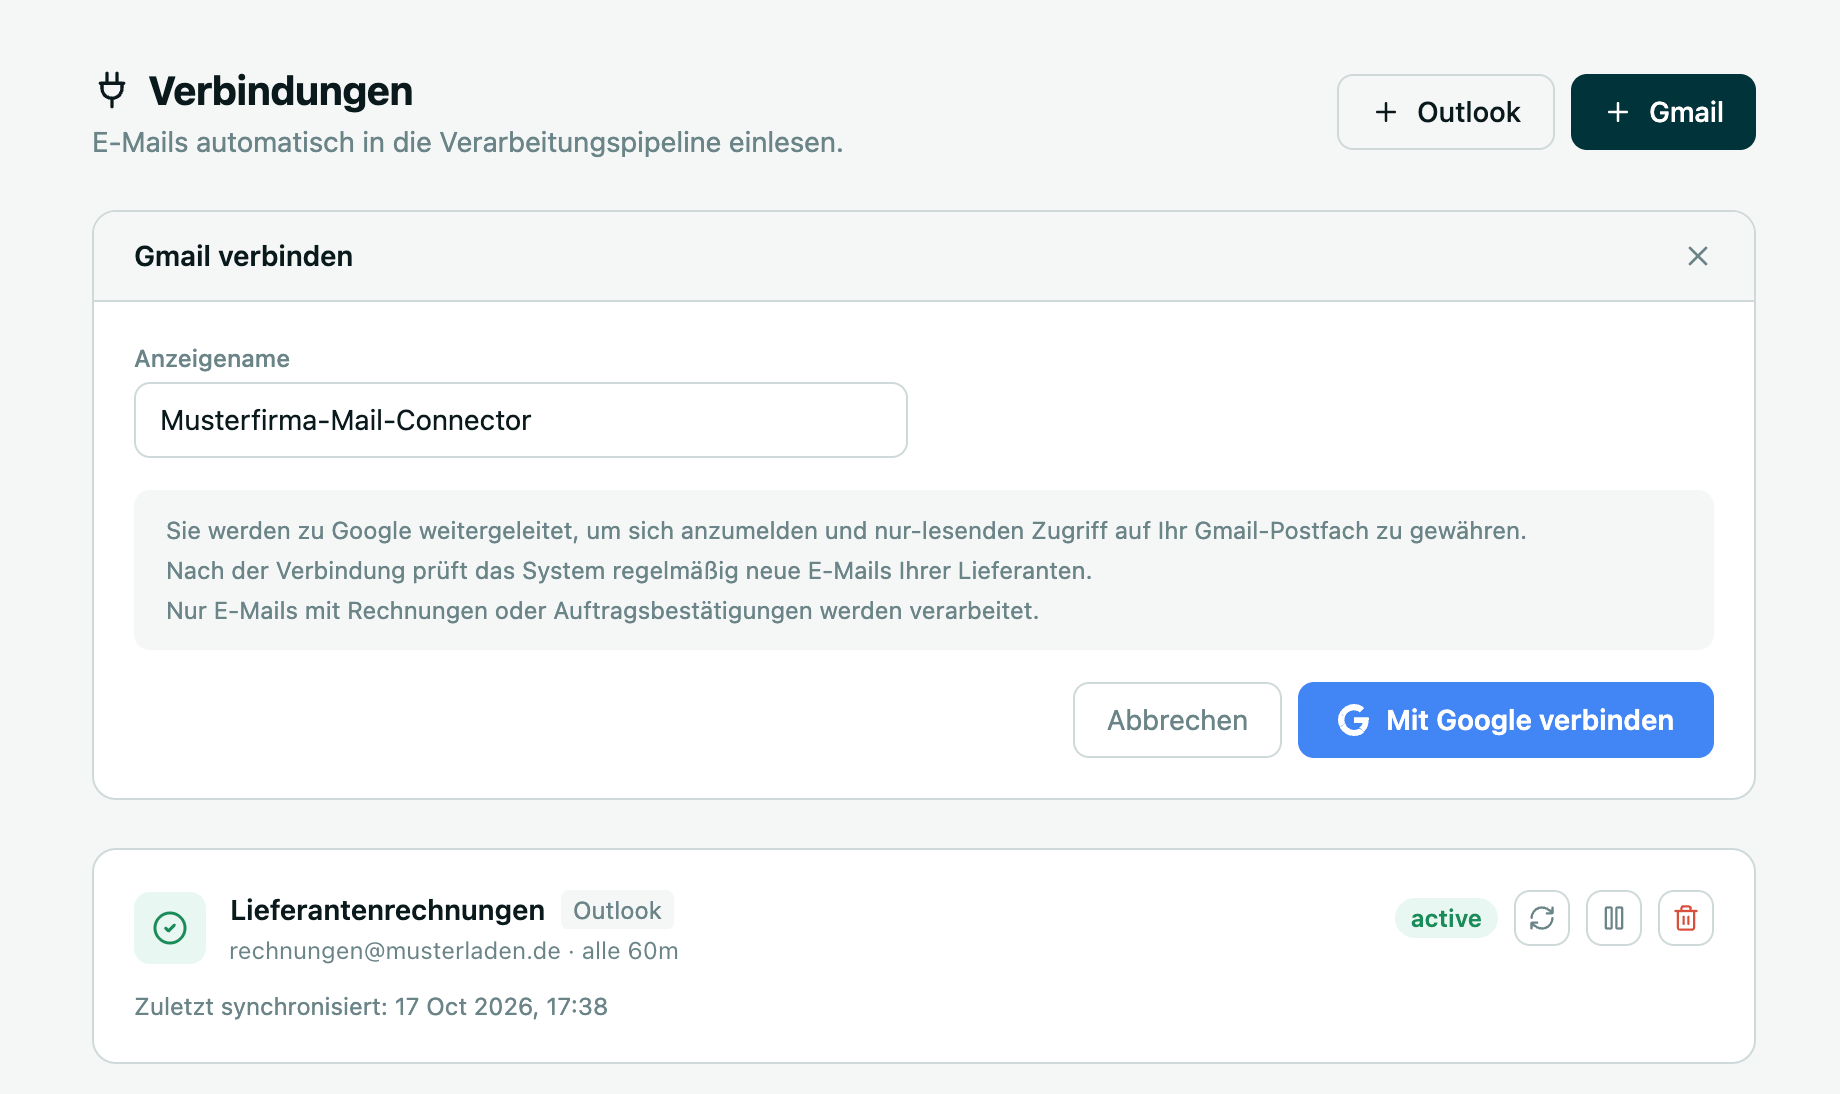Click the 'Sie werden zu Google weitergeleitet' info line
The height and width of the screenshot is (1094, 1840).
click(846, 531)
